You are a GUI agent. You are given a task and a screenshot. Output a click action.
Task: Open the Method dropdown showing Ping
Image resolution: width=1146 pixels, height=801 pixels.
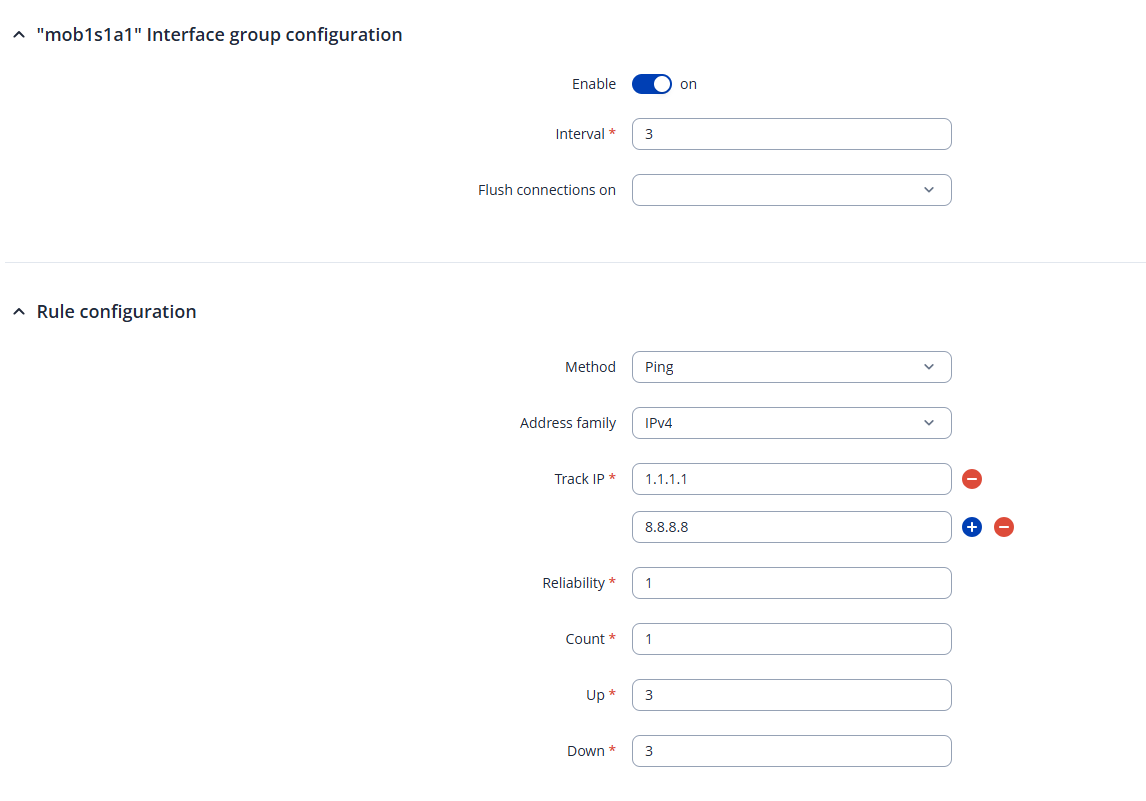pos(791,367)
